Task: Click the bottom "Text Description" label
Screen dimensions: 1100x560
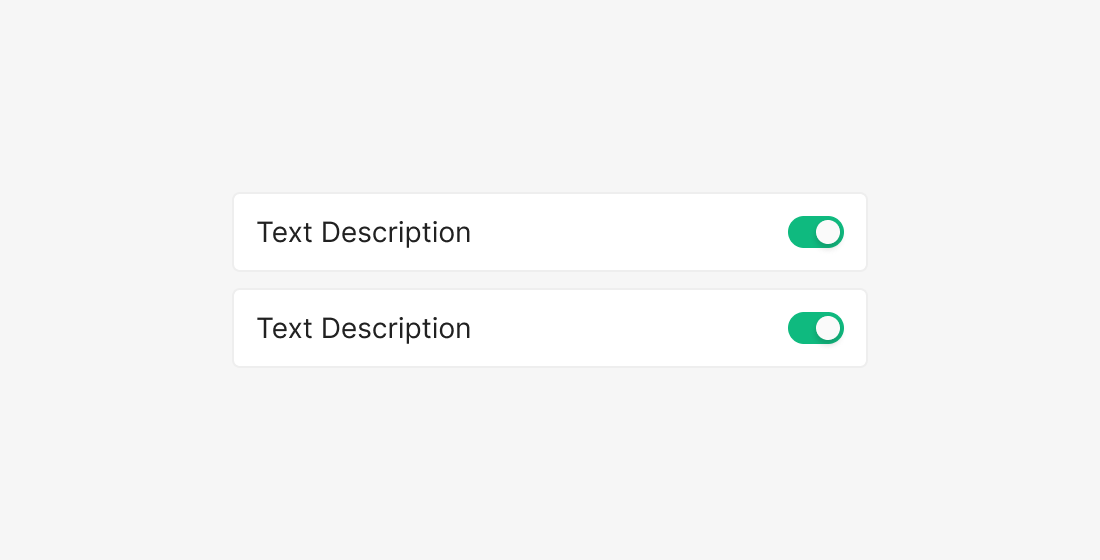Action: pyautogui.click(x=363, y=328)
